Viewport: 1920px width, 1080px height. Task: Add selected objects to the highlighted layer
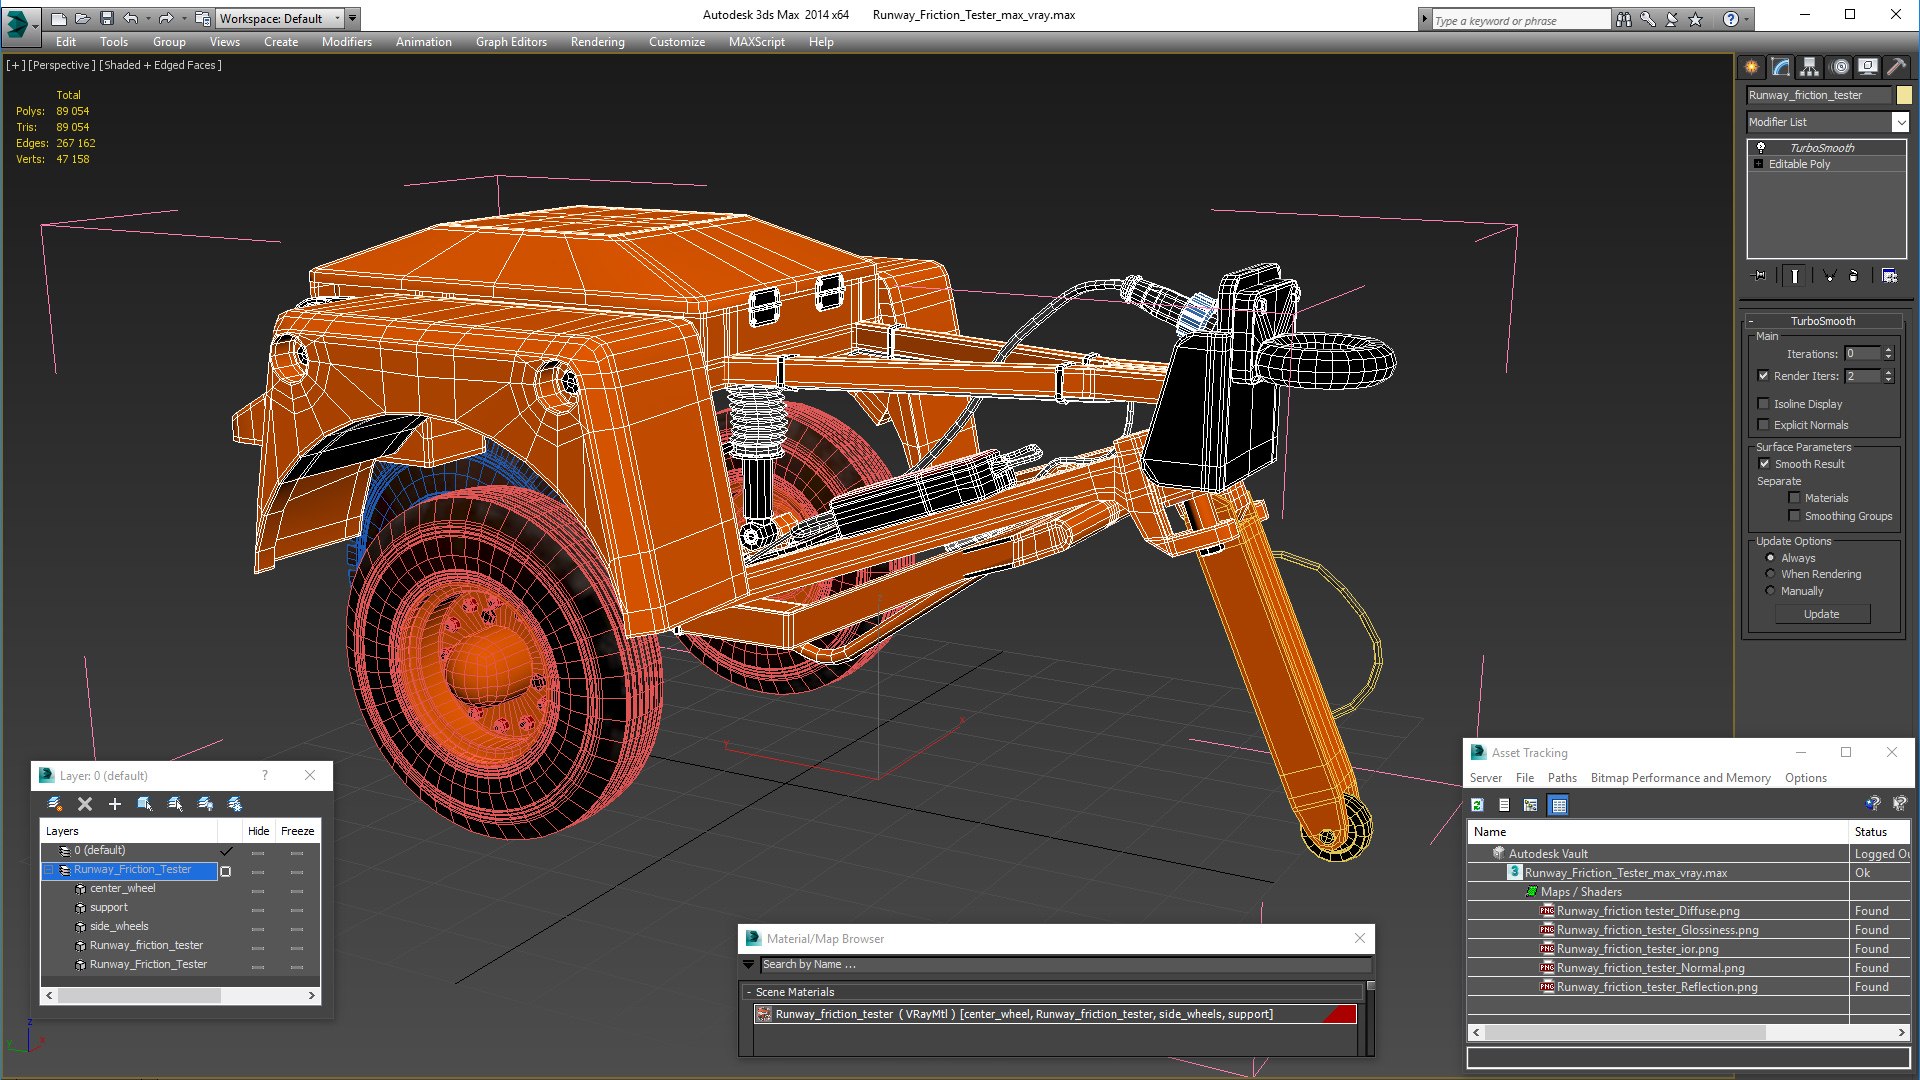pyautogui.click(x=115, y=804)
